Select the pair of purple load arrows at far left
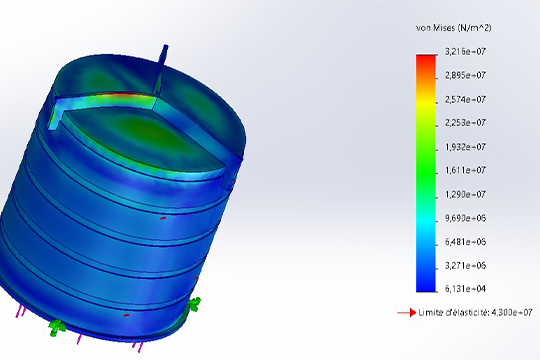Image resolution: width=540 pixels, height=360 pixels. click(x=21, y=311)
